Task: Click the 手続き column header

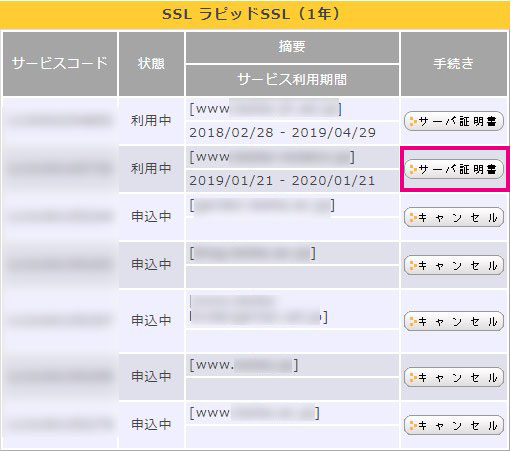Action: pos(454,64)
